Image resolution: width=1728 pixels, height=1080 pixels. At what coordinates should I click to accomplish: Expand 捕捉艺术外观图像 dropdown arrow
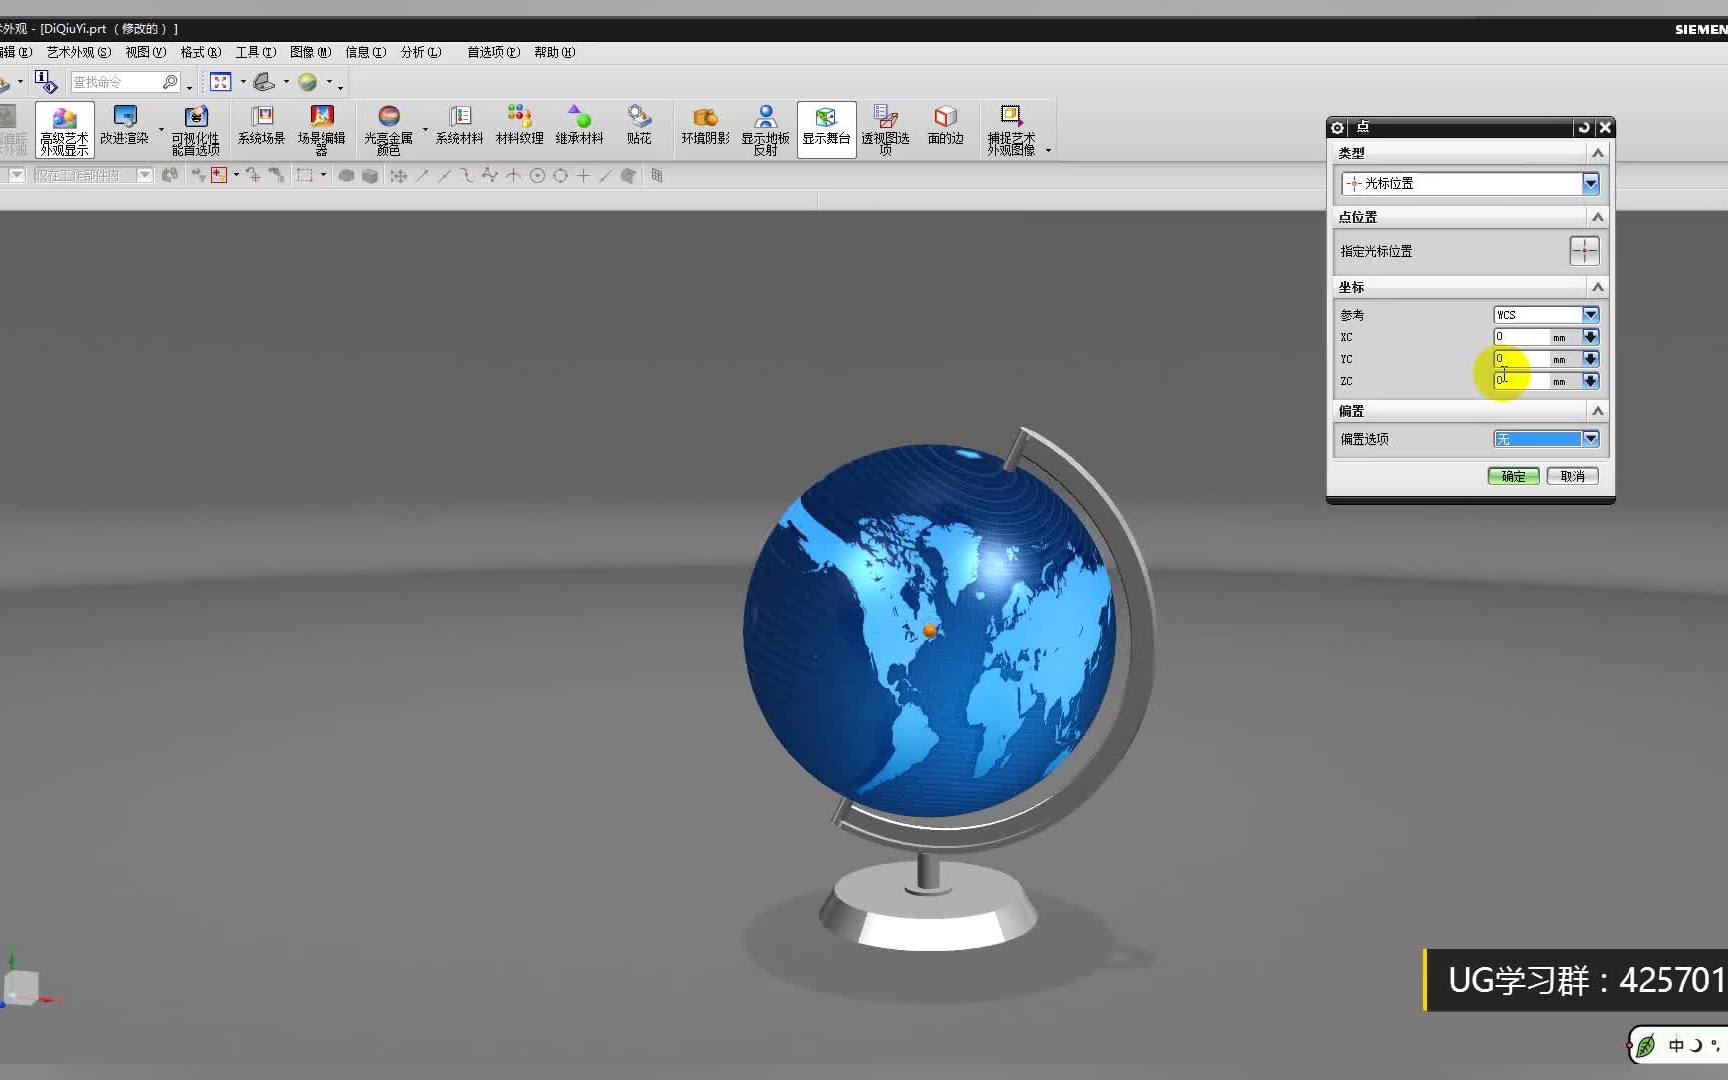tap(1048, 151)
